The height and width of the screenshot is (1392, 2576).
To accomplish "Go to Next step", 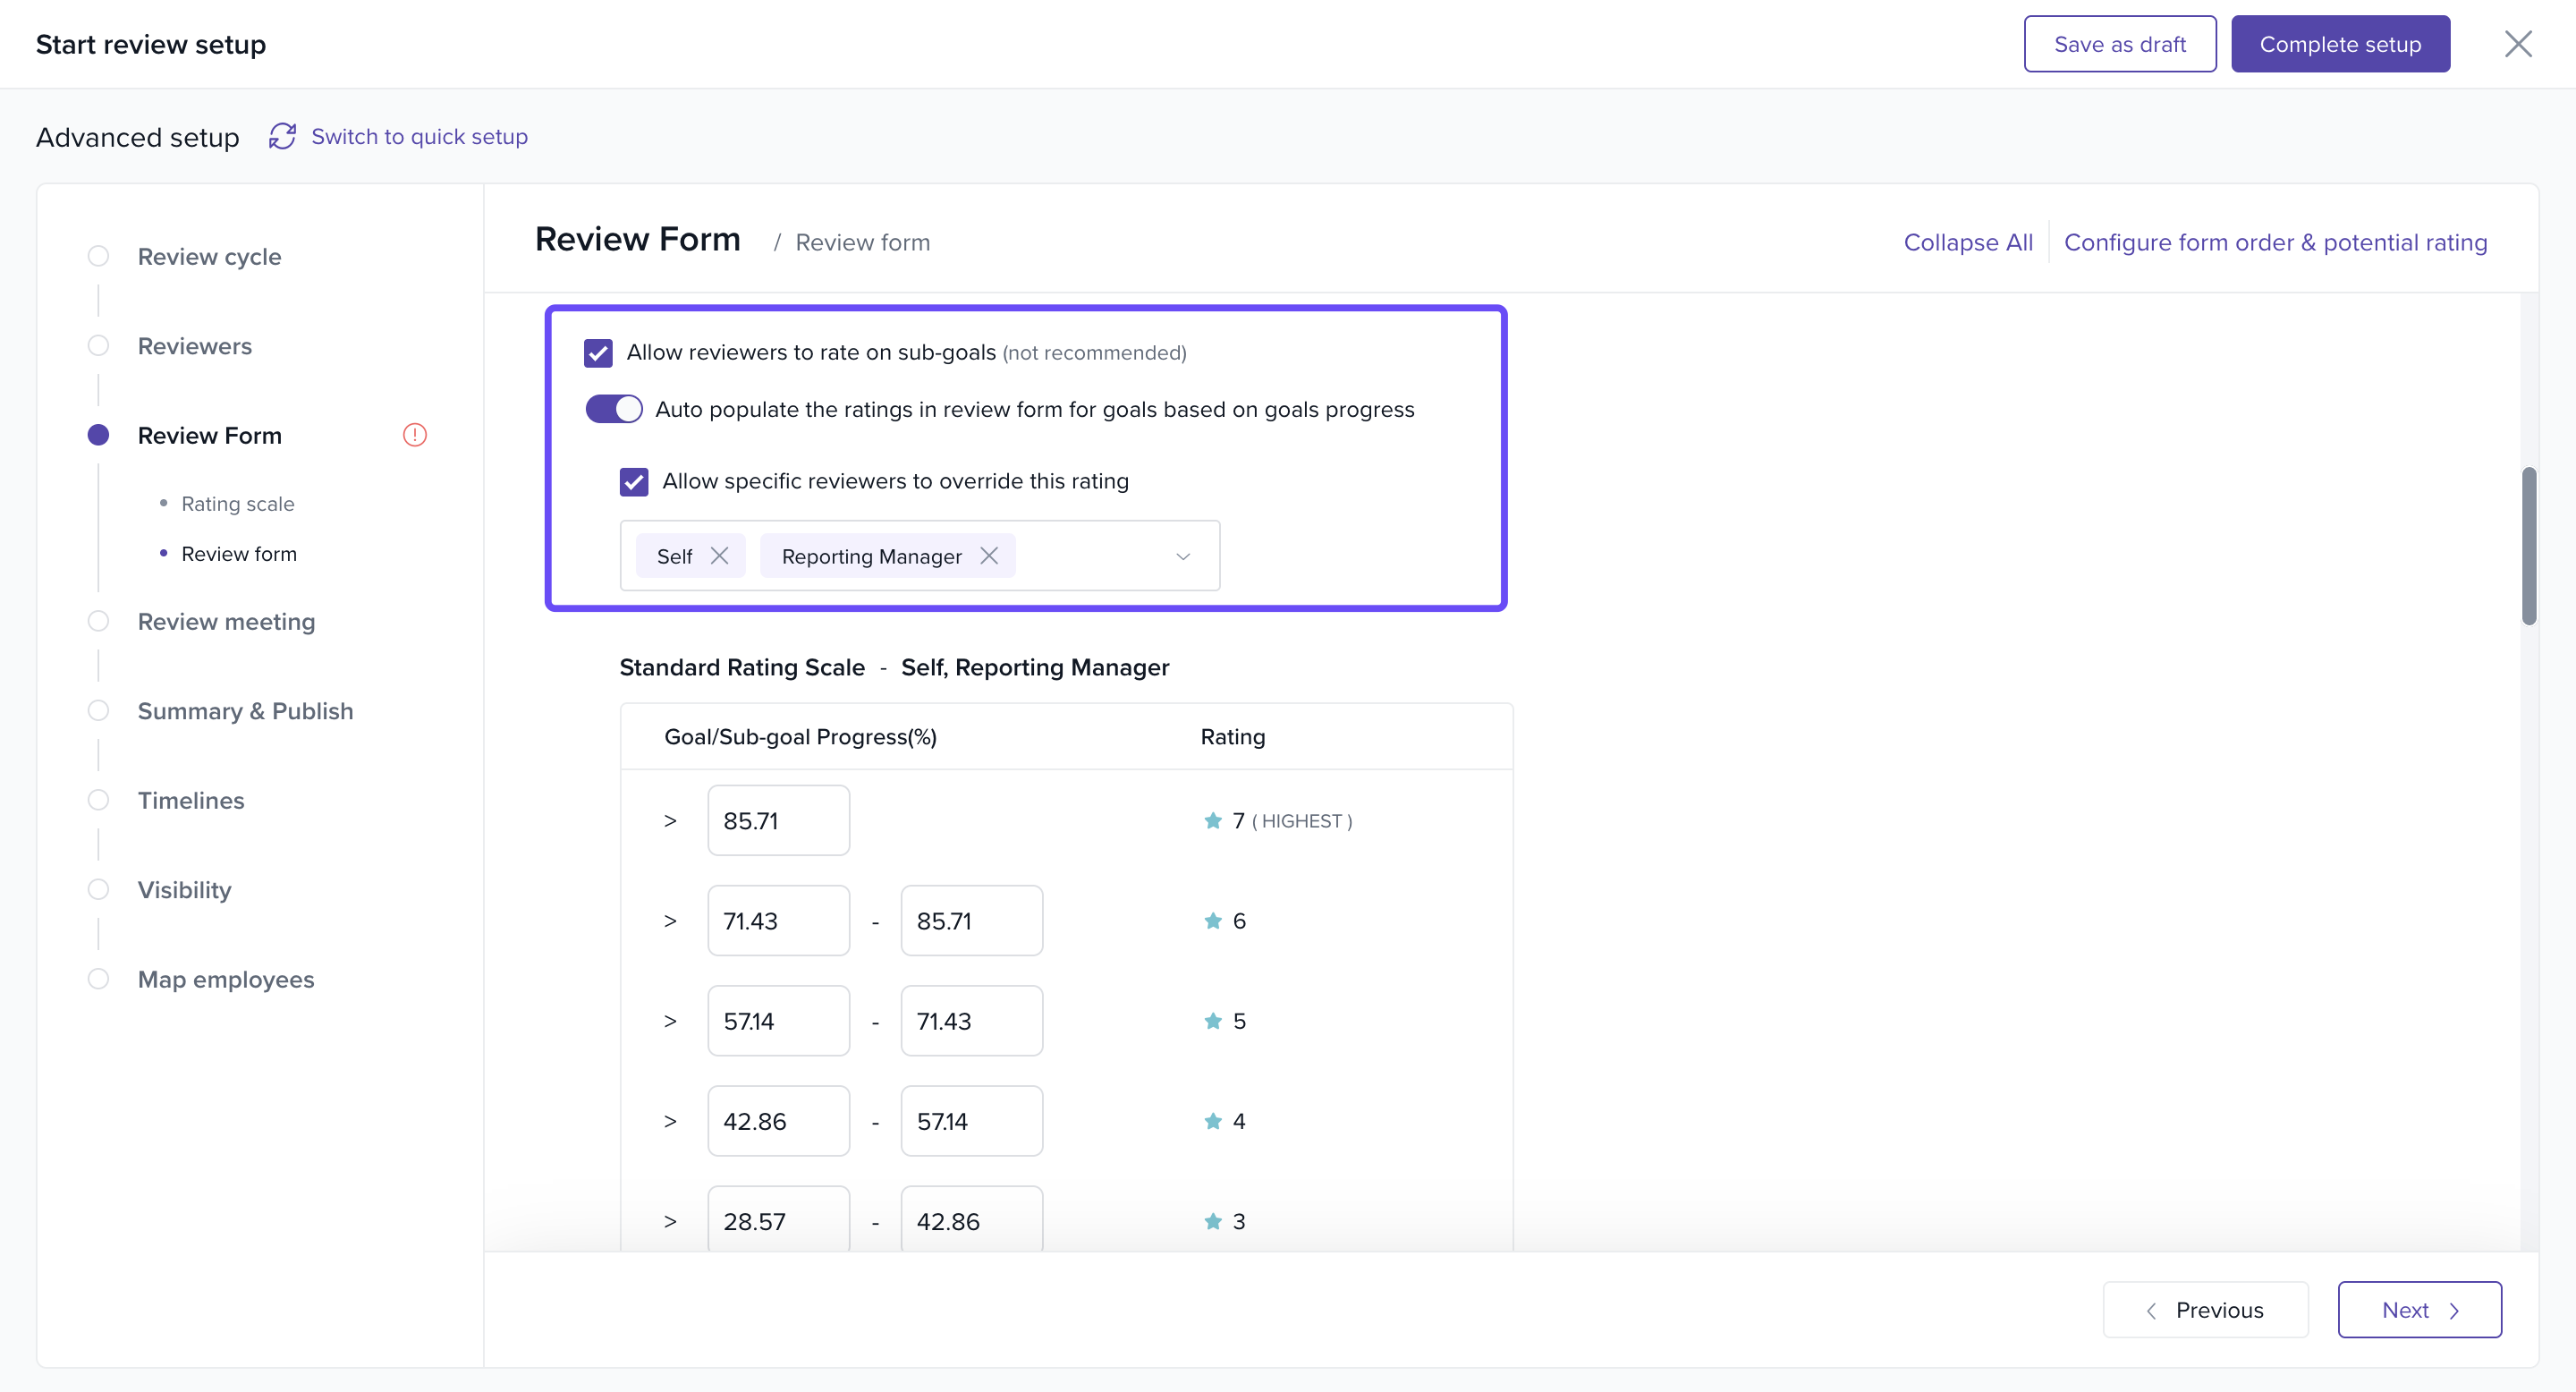I will (x=2419, y=1310).
